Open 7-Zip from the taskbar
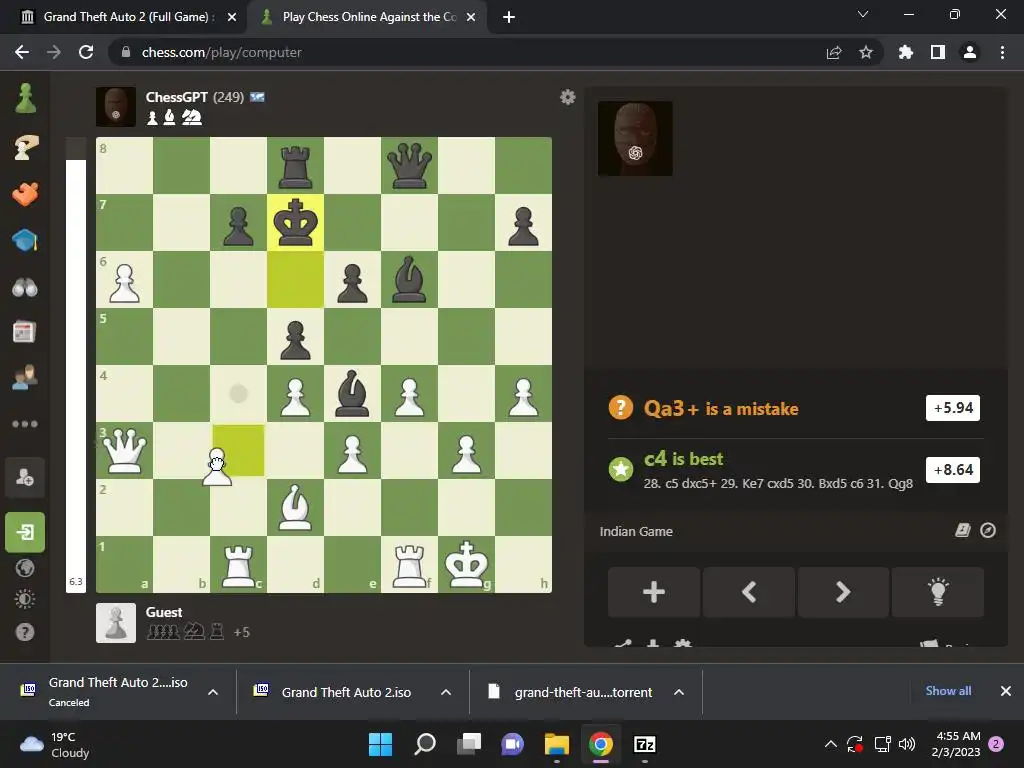 [x=645, y=744]
